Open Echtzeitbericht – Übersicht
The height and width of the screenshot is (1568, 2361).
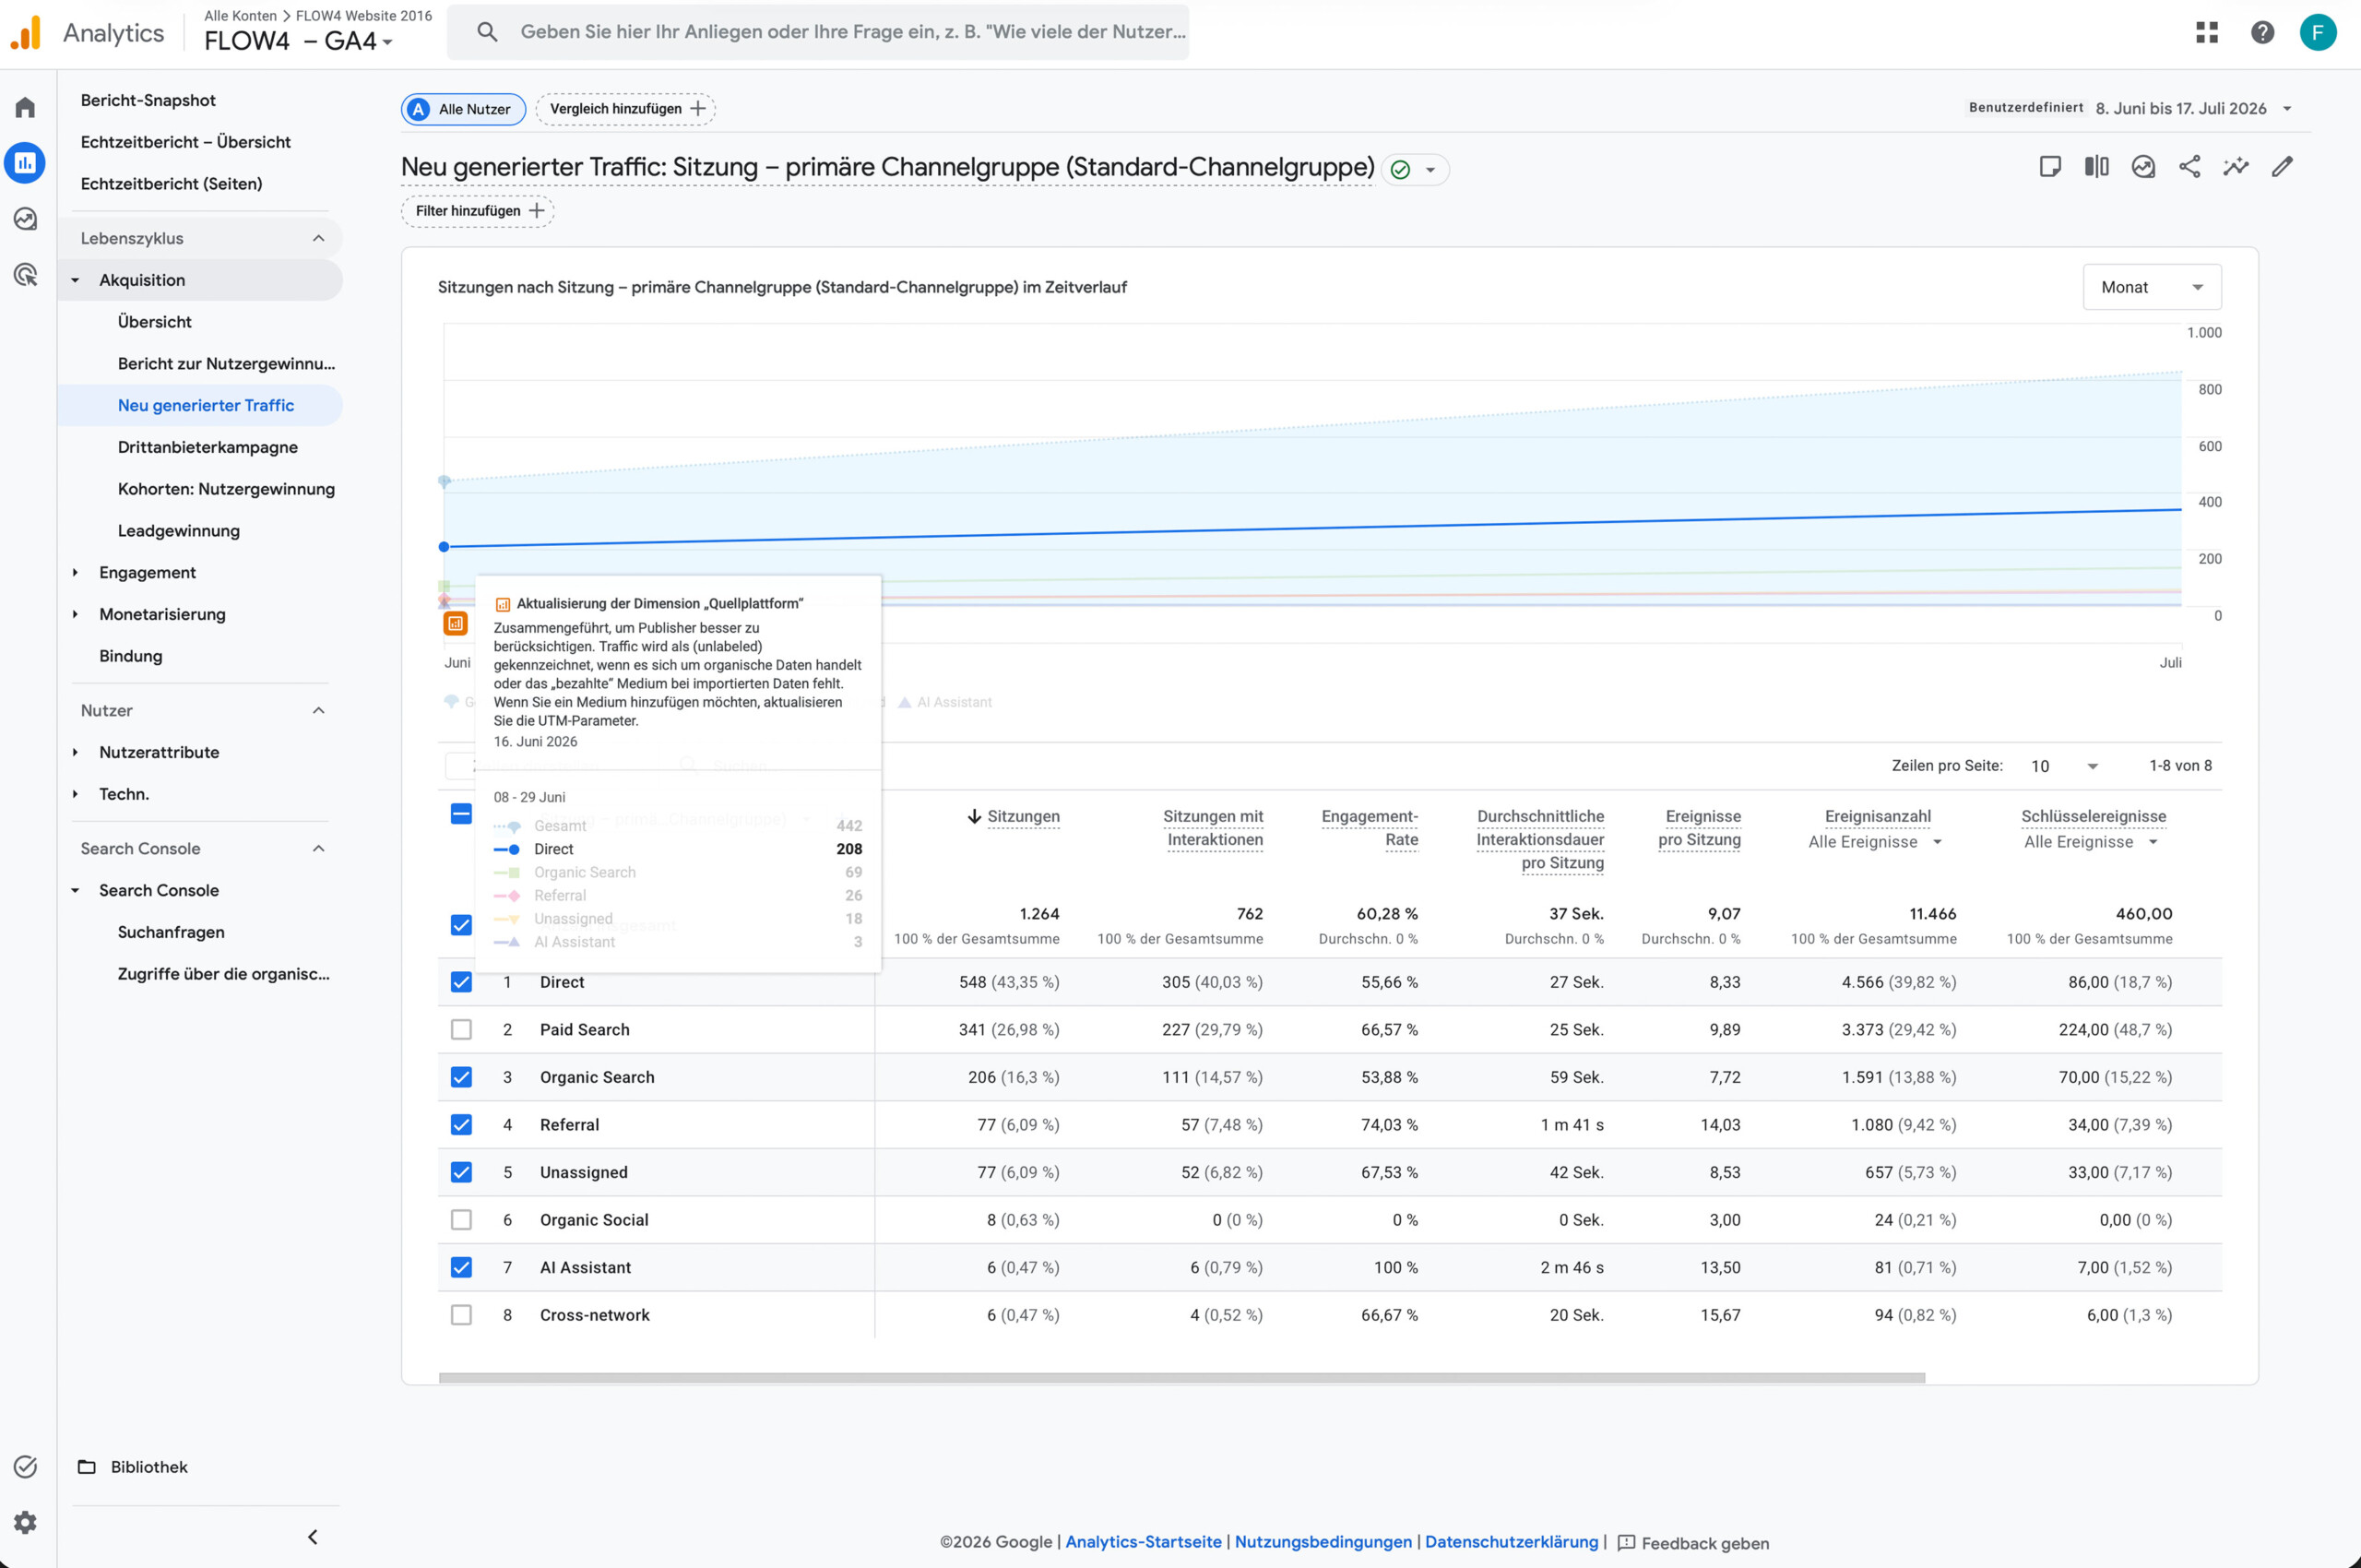pos(186,142)
